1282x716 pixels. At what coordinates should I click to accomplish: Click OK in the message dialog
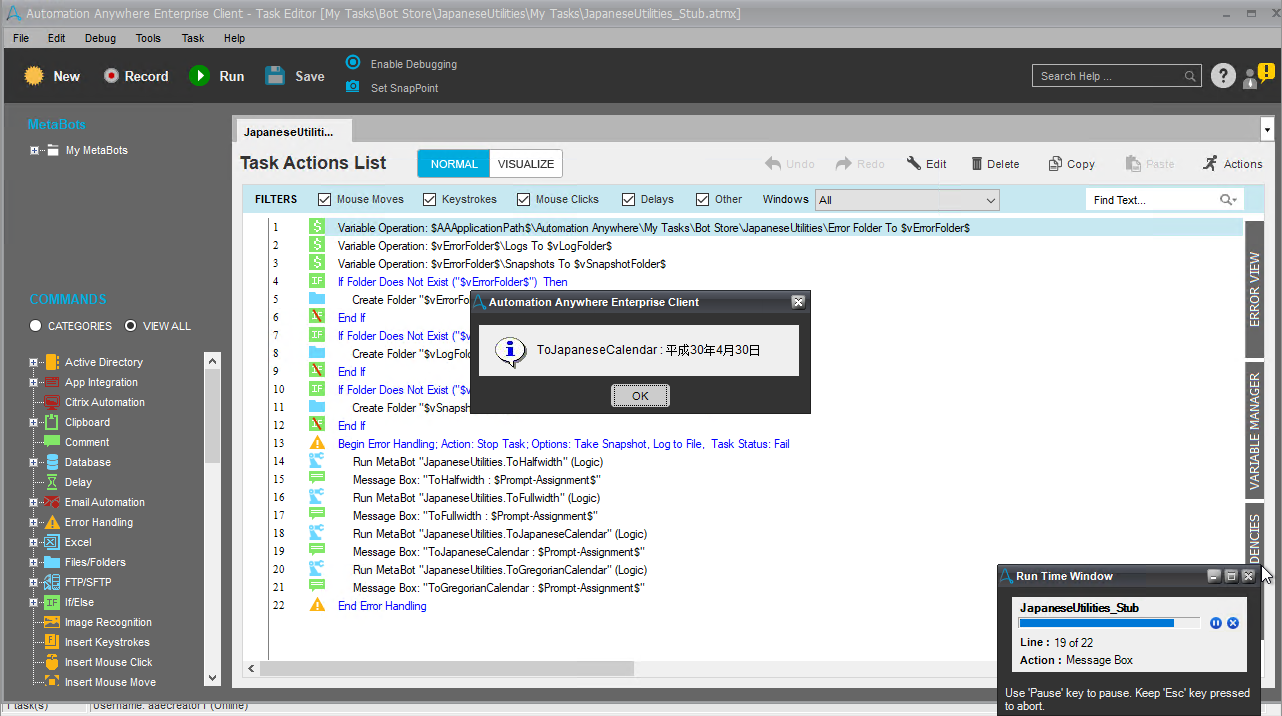[640, 396]
